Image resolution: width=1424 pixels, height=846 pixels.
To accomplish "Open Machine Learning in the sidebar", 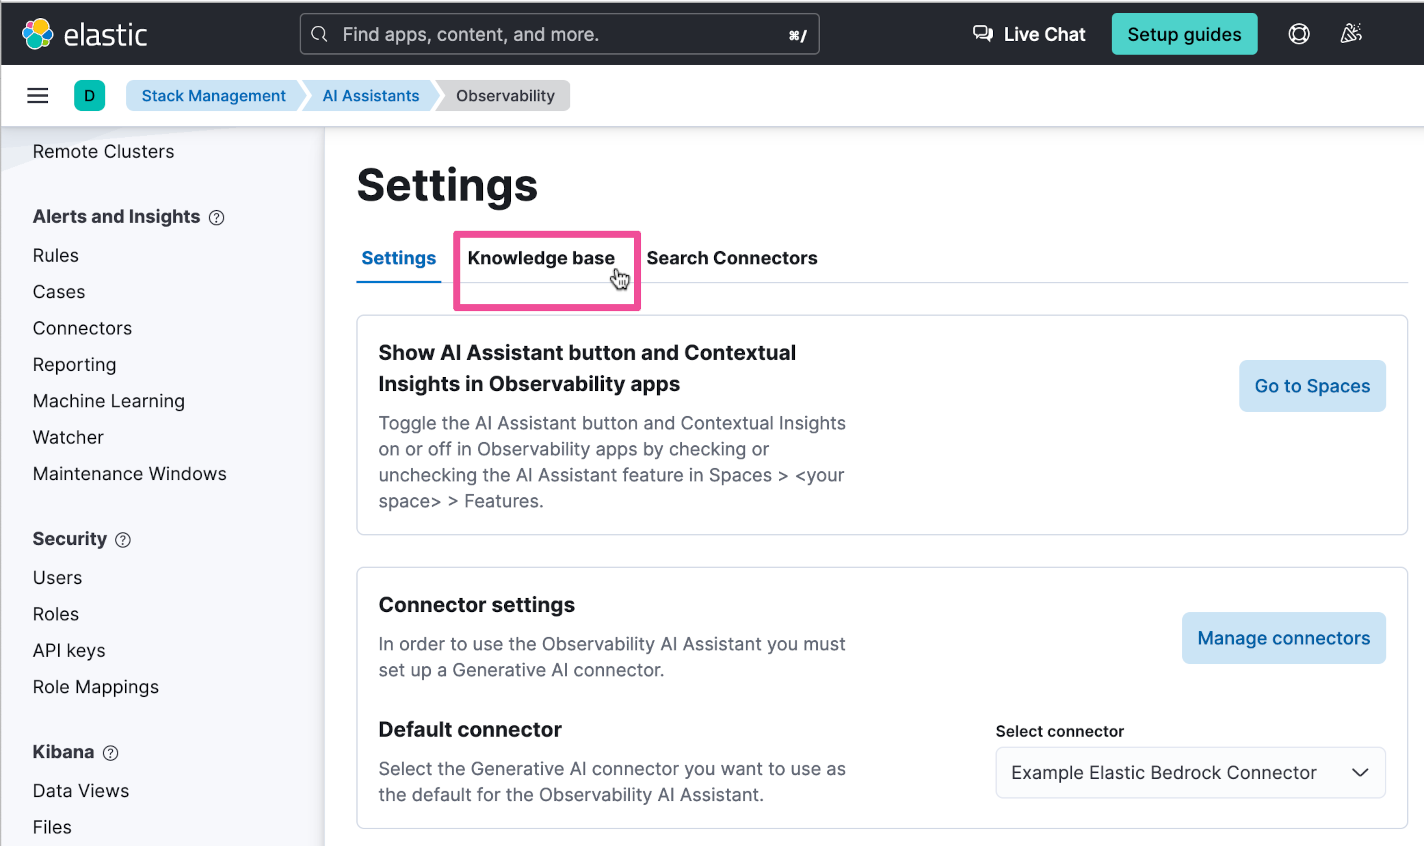I will (x=109, y=401).
